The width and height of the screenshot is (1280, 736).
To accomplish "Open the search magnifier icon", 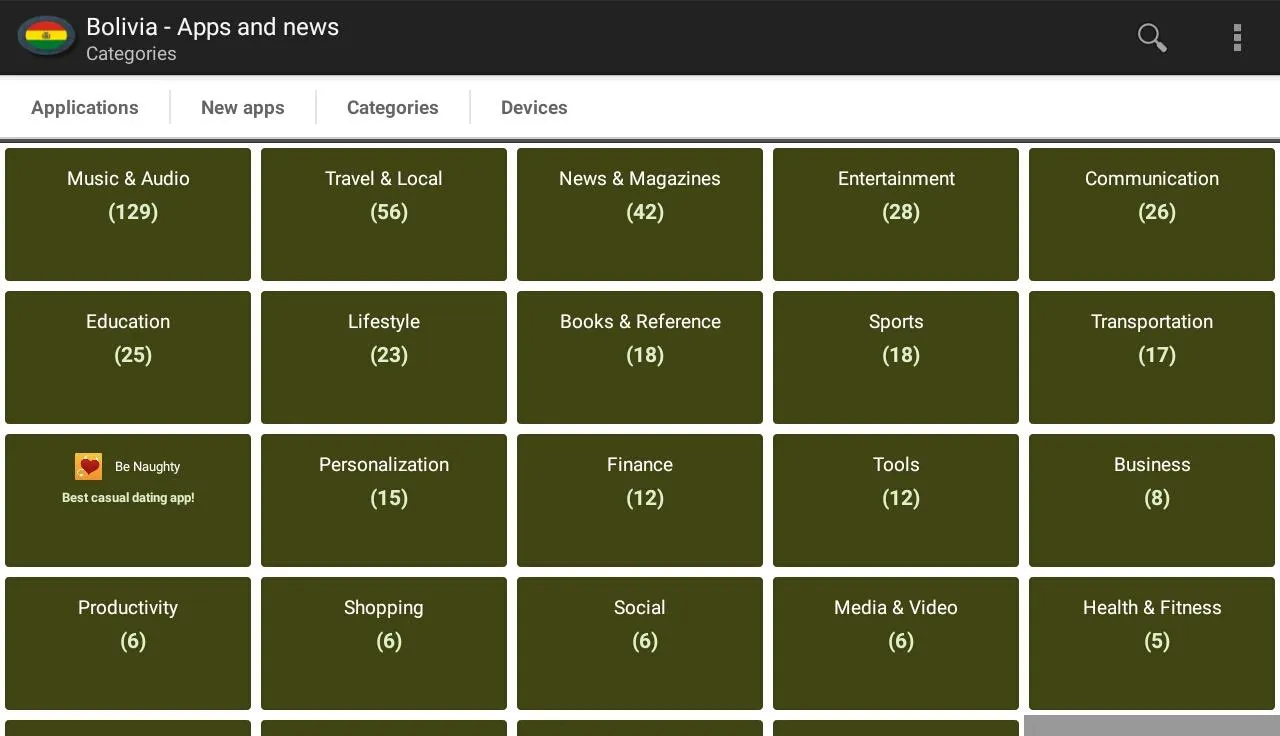I will tap(1152, 38).
